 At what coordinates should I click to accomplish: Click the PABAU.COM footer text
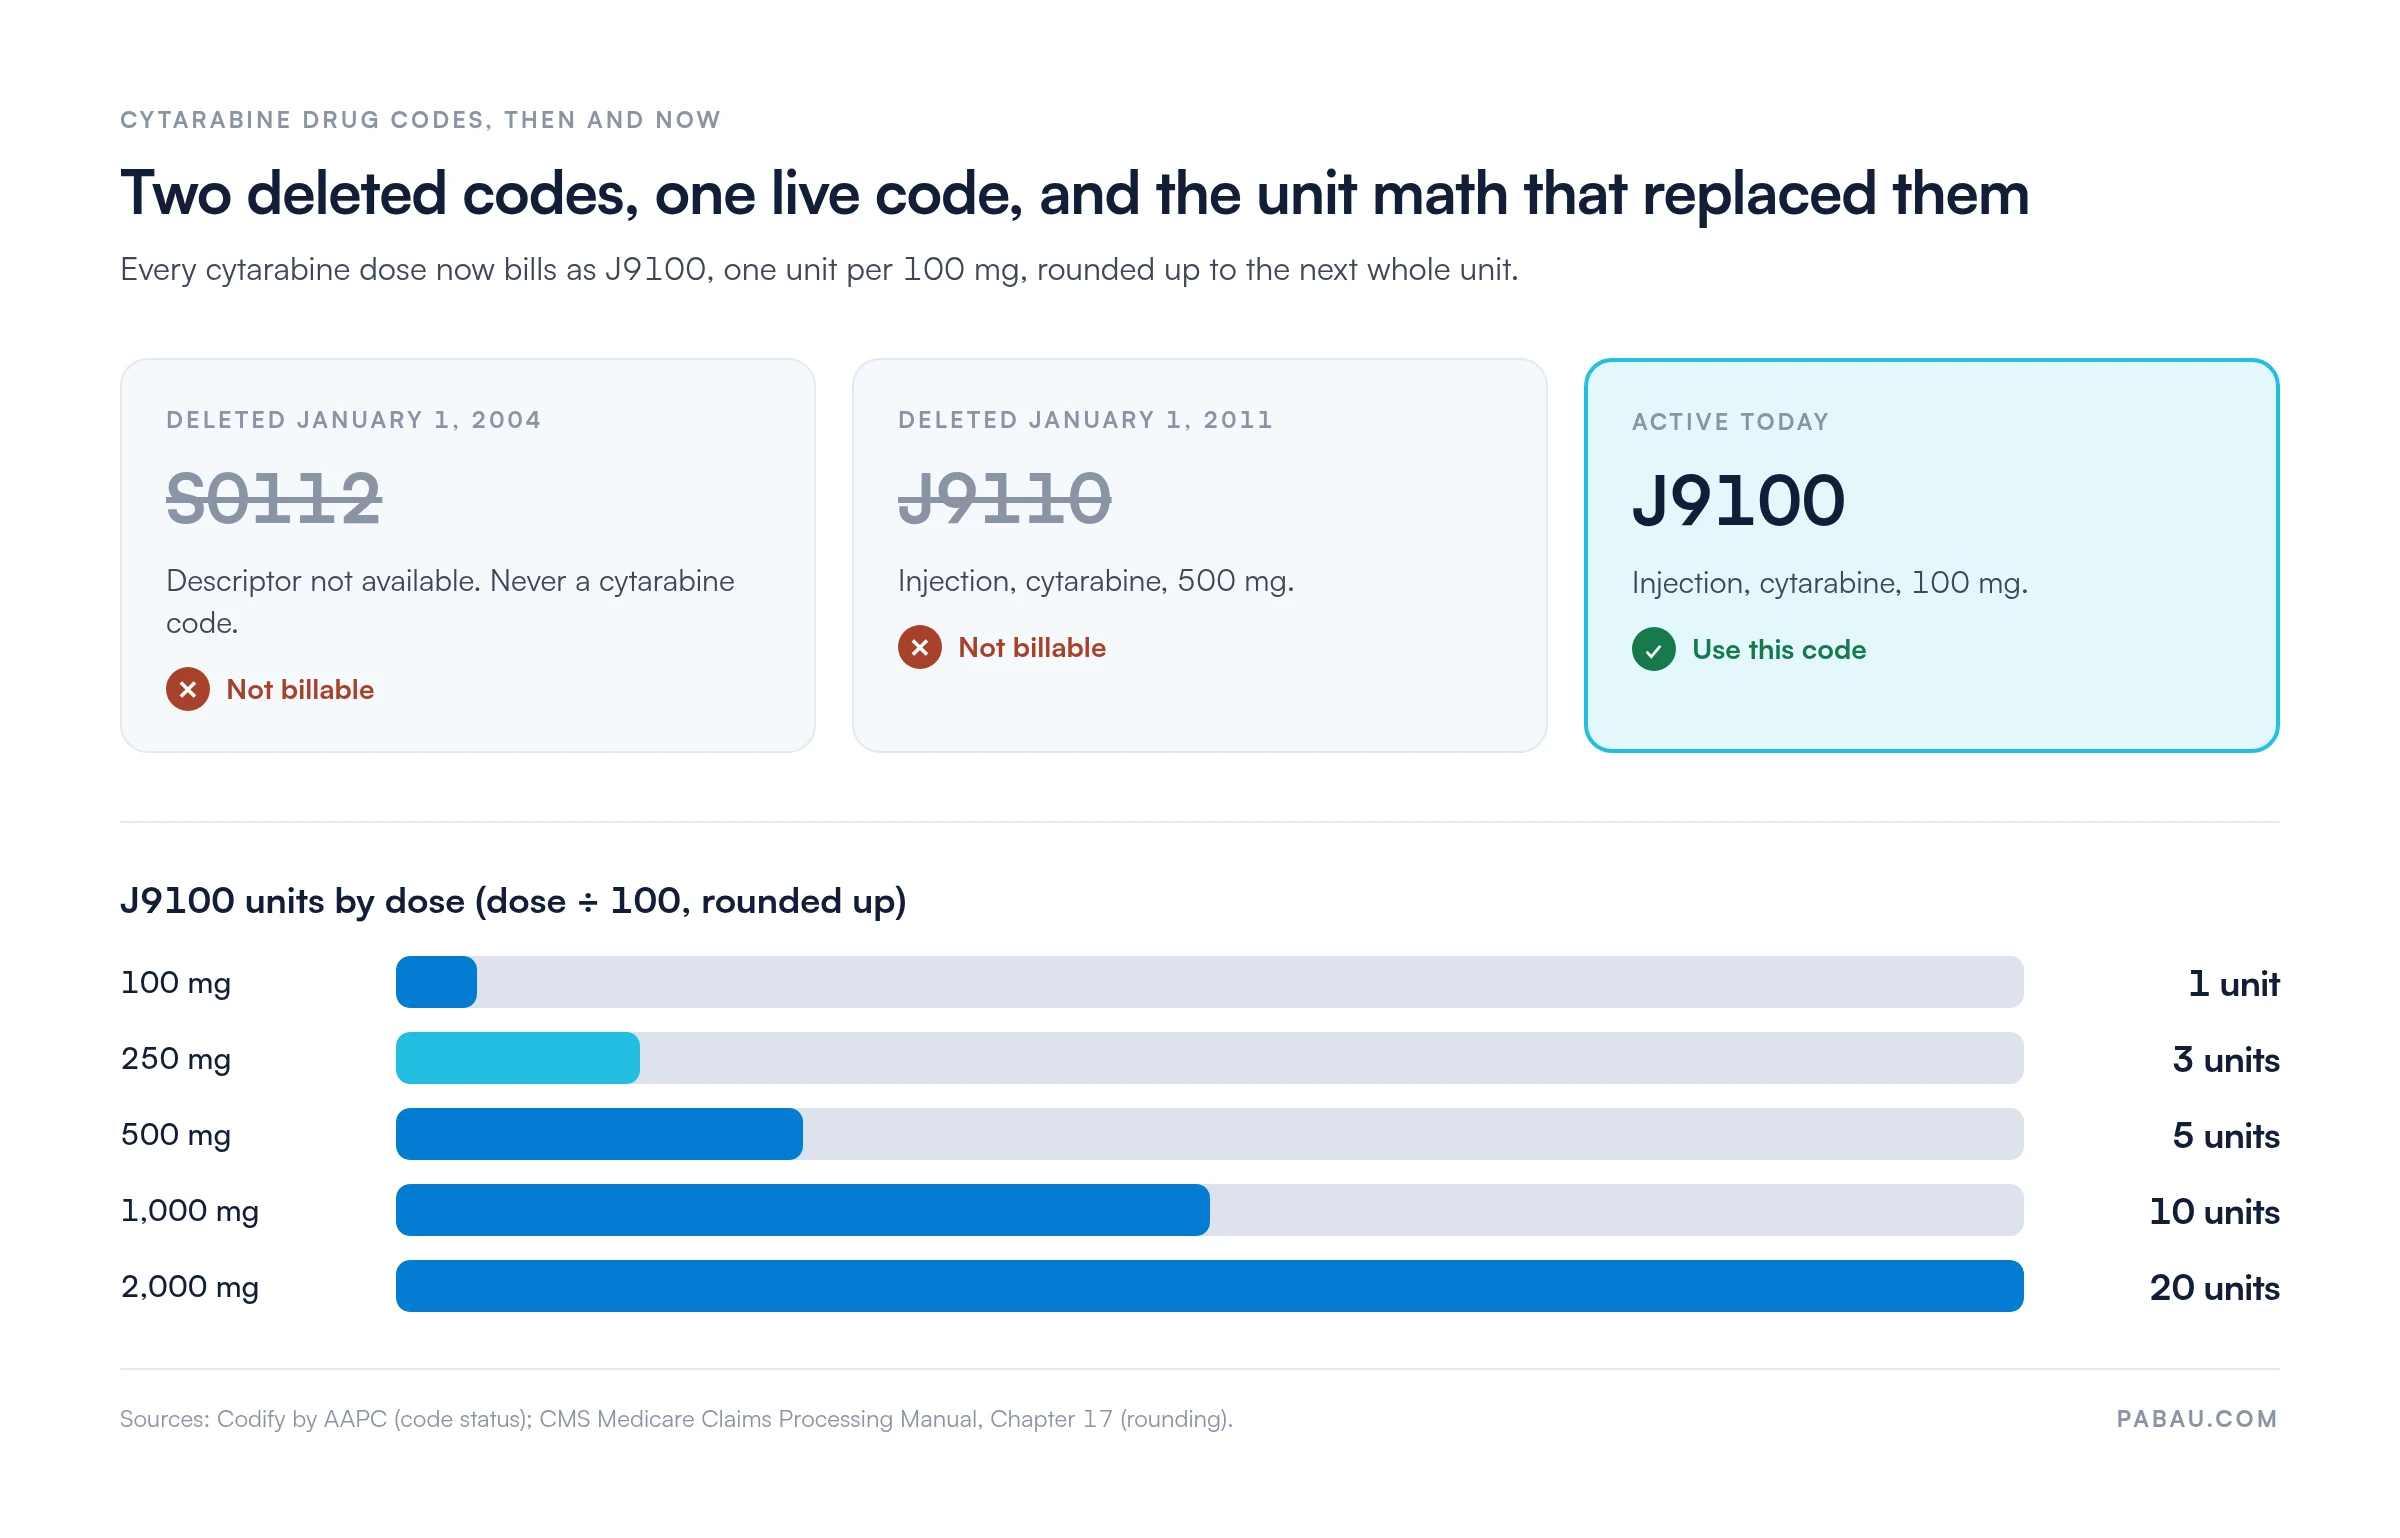point(2197,1419)
